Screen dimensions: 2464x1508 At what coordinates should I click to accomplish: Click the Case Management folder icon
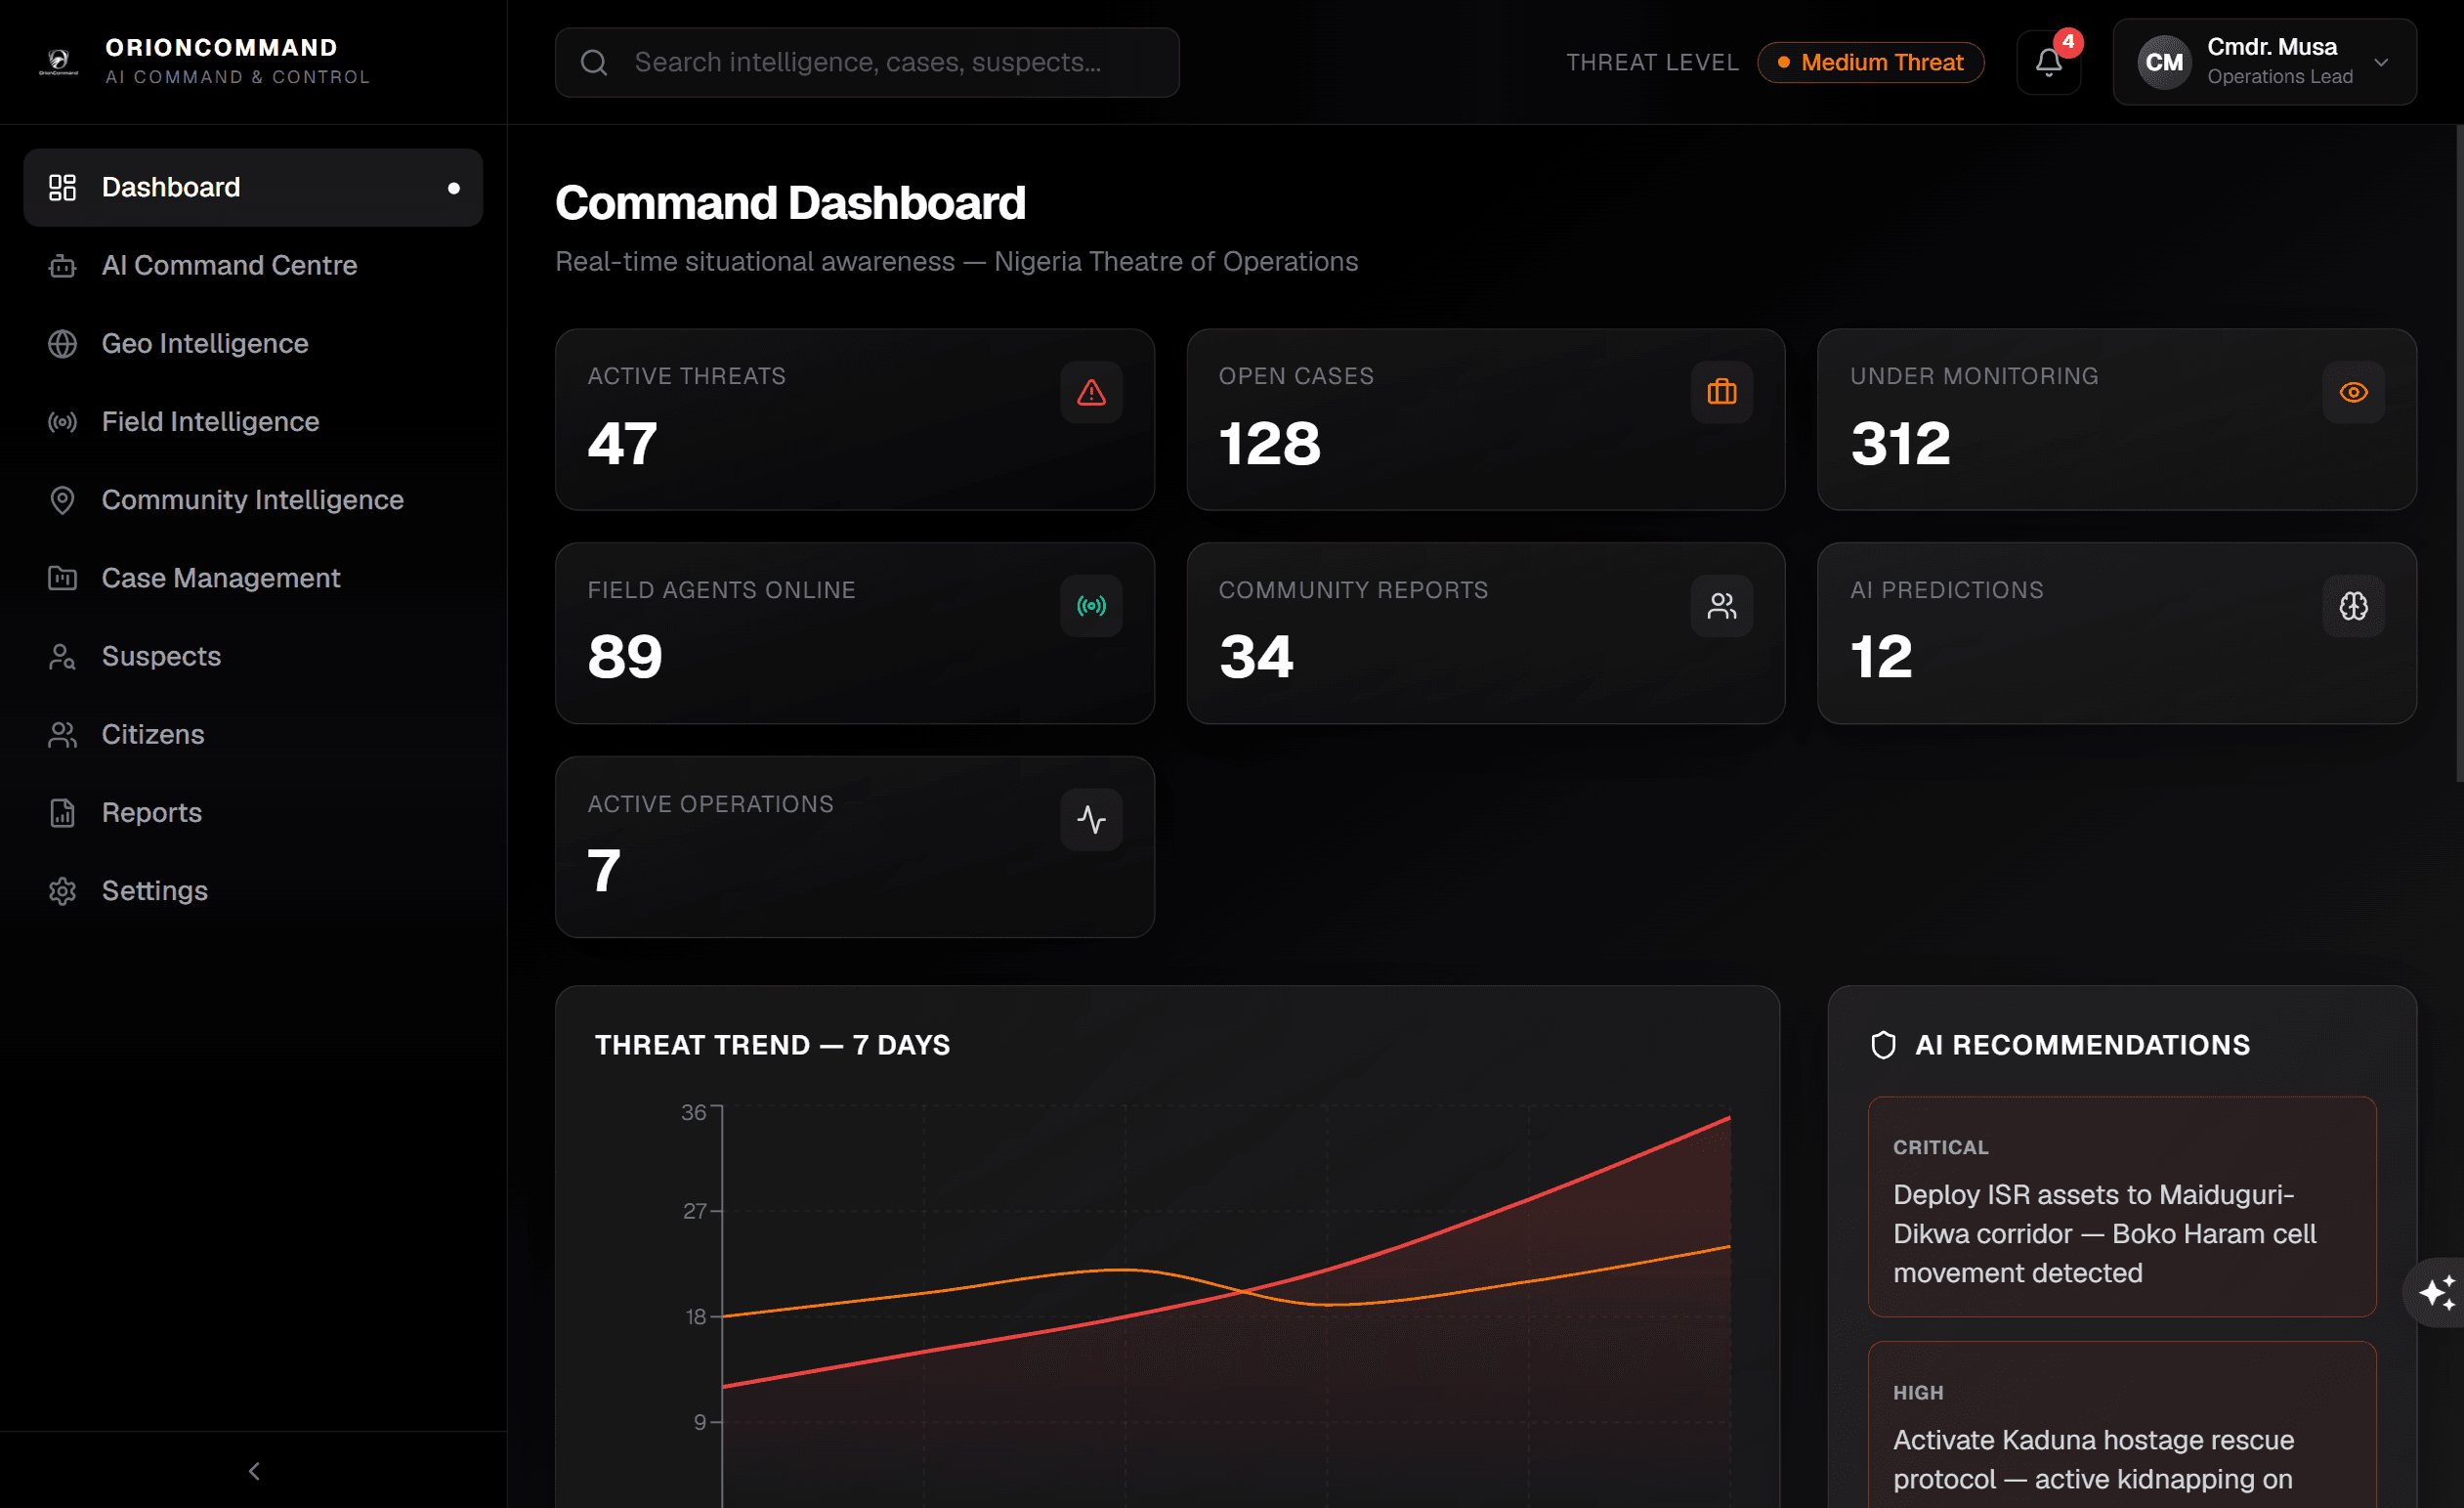(62, 578)
